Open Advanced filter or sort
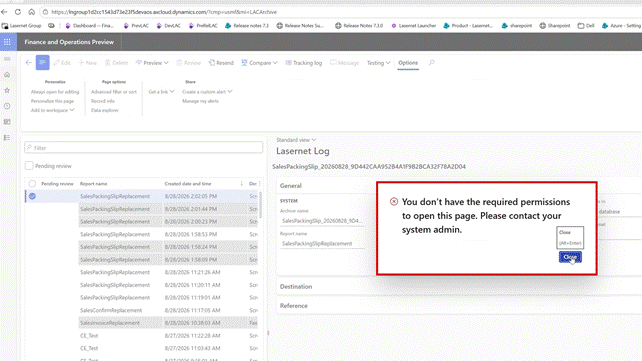Screen dimensions: 642x361 (x=114, y=92)
